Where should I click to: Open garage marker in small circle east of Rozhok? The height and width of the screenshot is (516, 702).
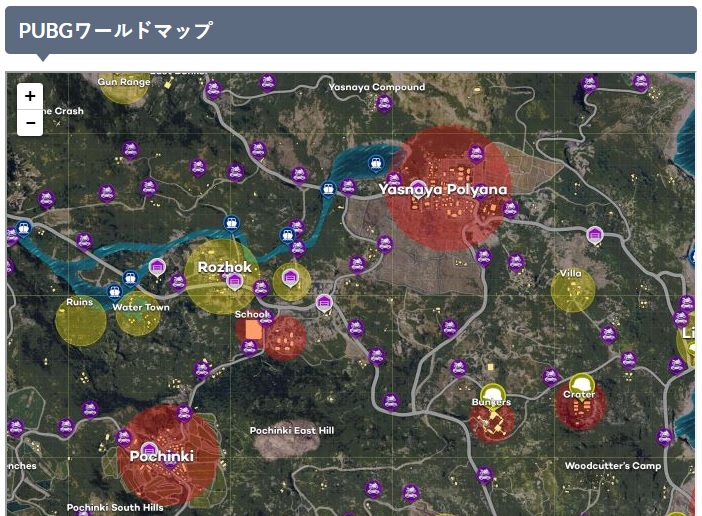pyautogui.click(x=291, y=278)
